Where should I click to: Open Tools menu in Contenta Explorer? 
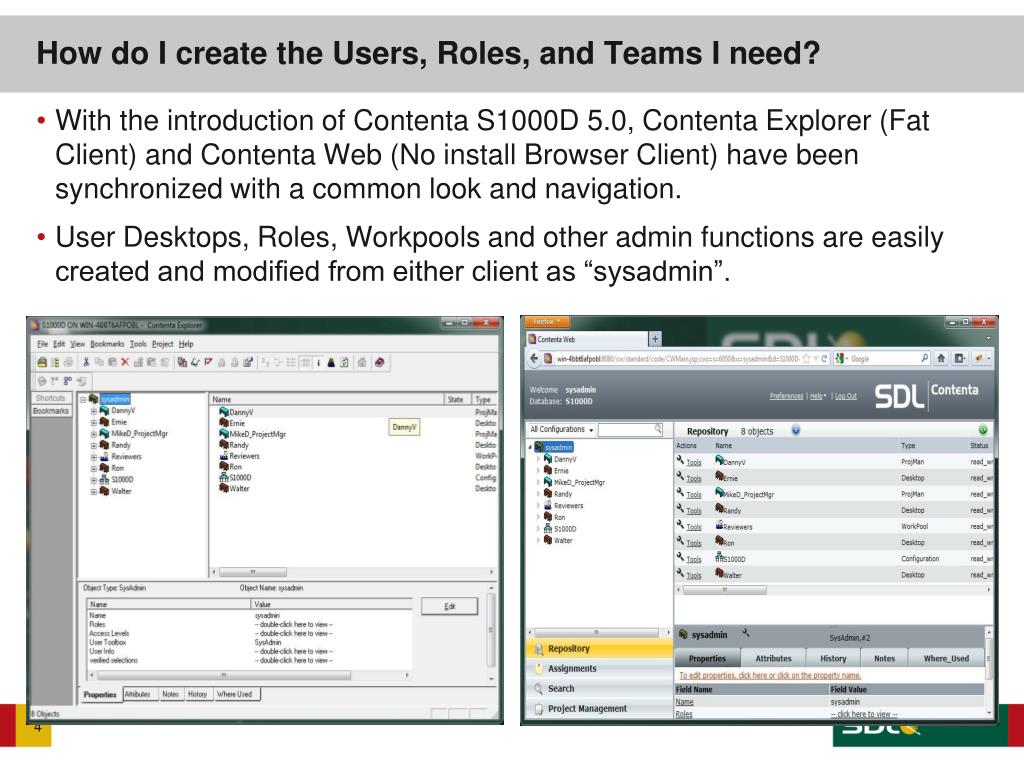(138, 344)
